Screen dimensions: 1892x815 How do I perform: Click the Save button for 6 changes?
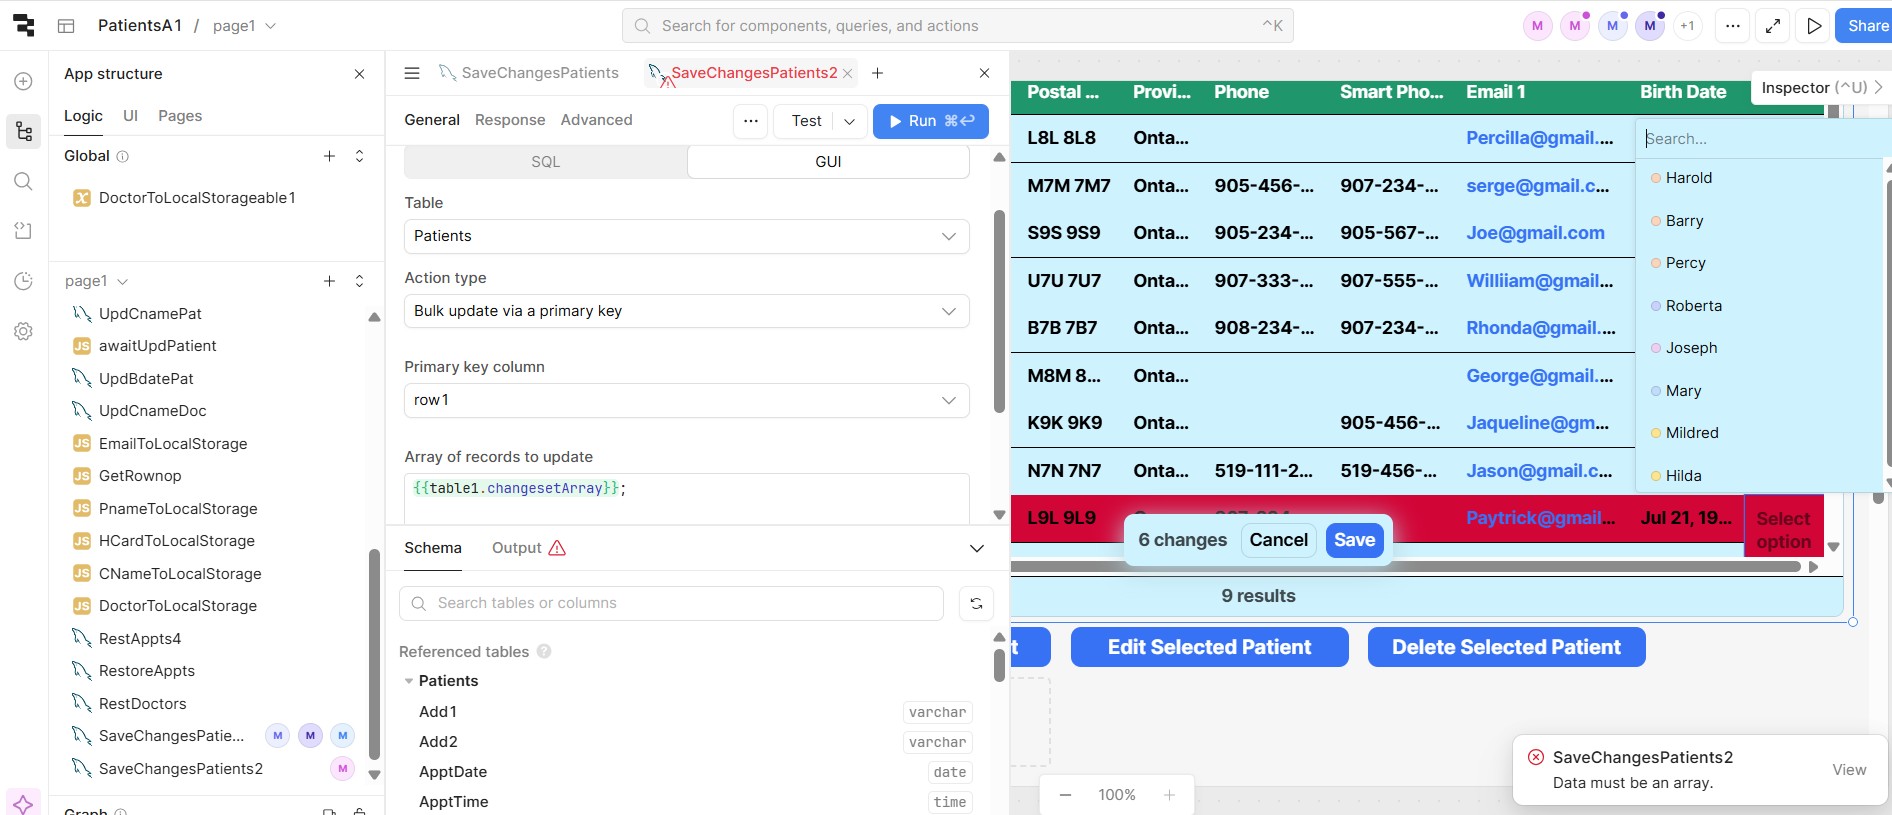tap(1354, 540)
